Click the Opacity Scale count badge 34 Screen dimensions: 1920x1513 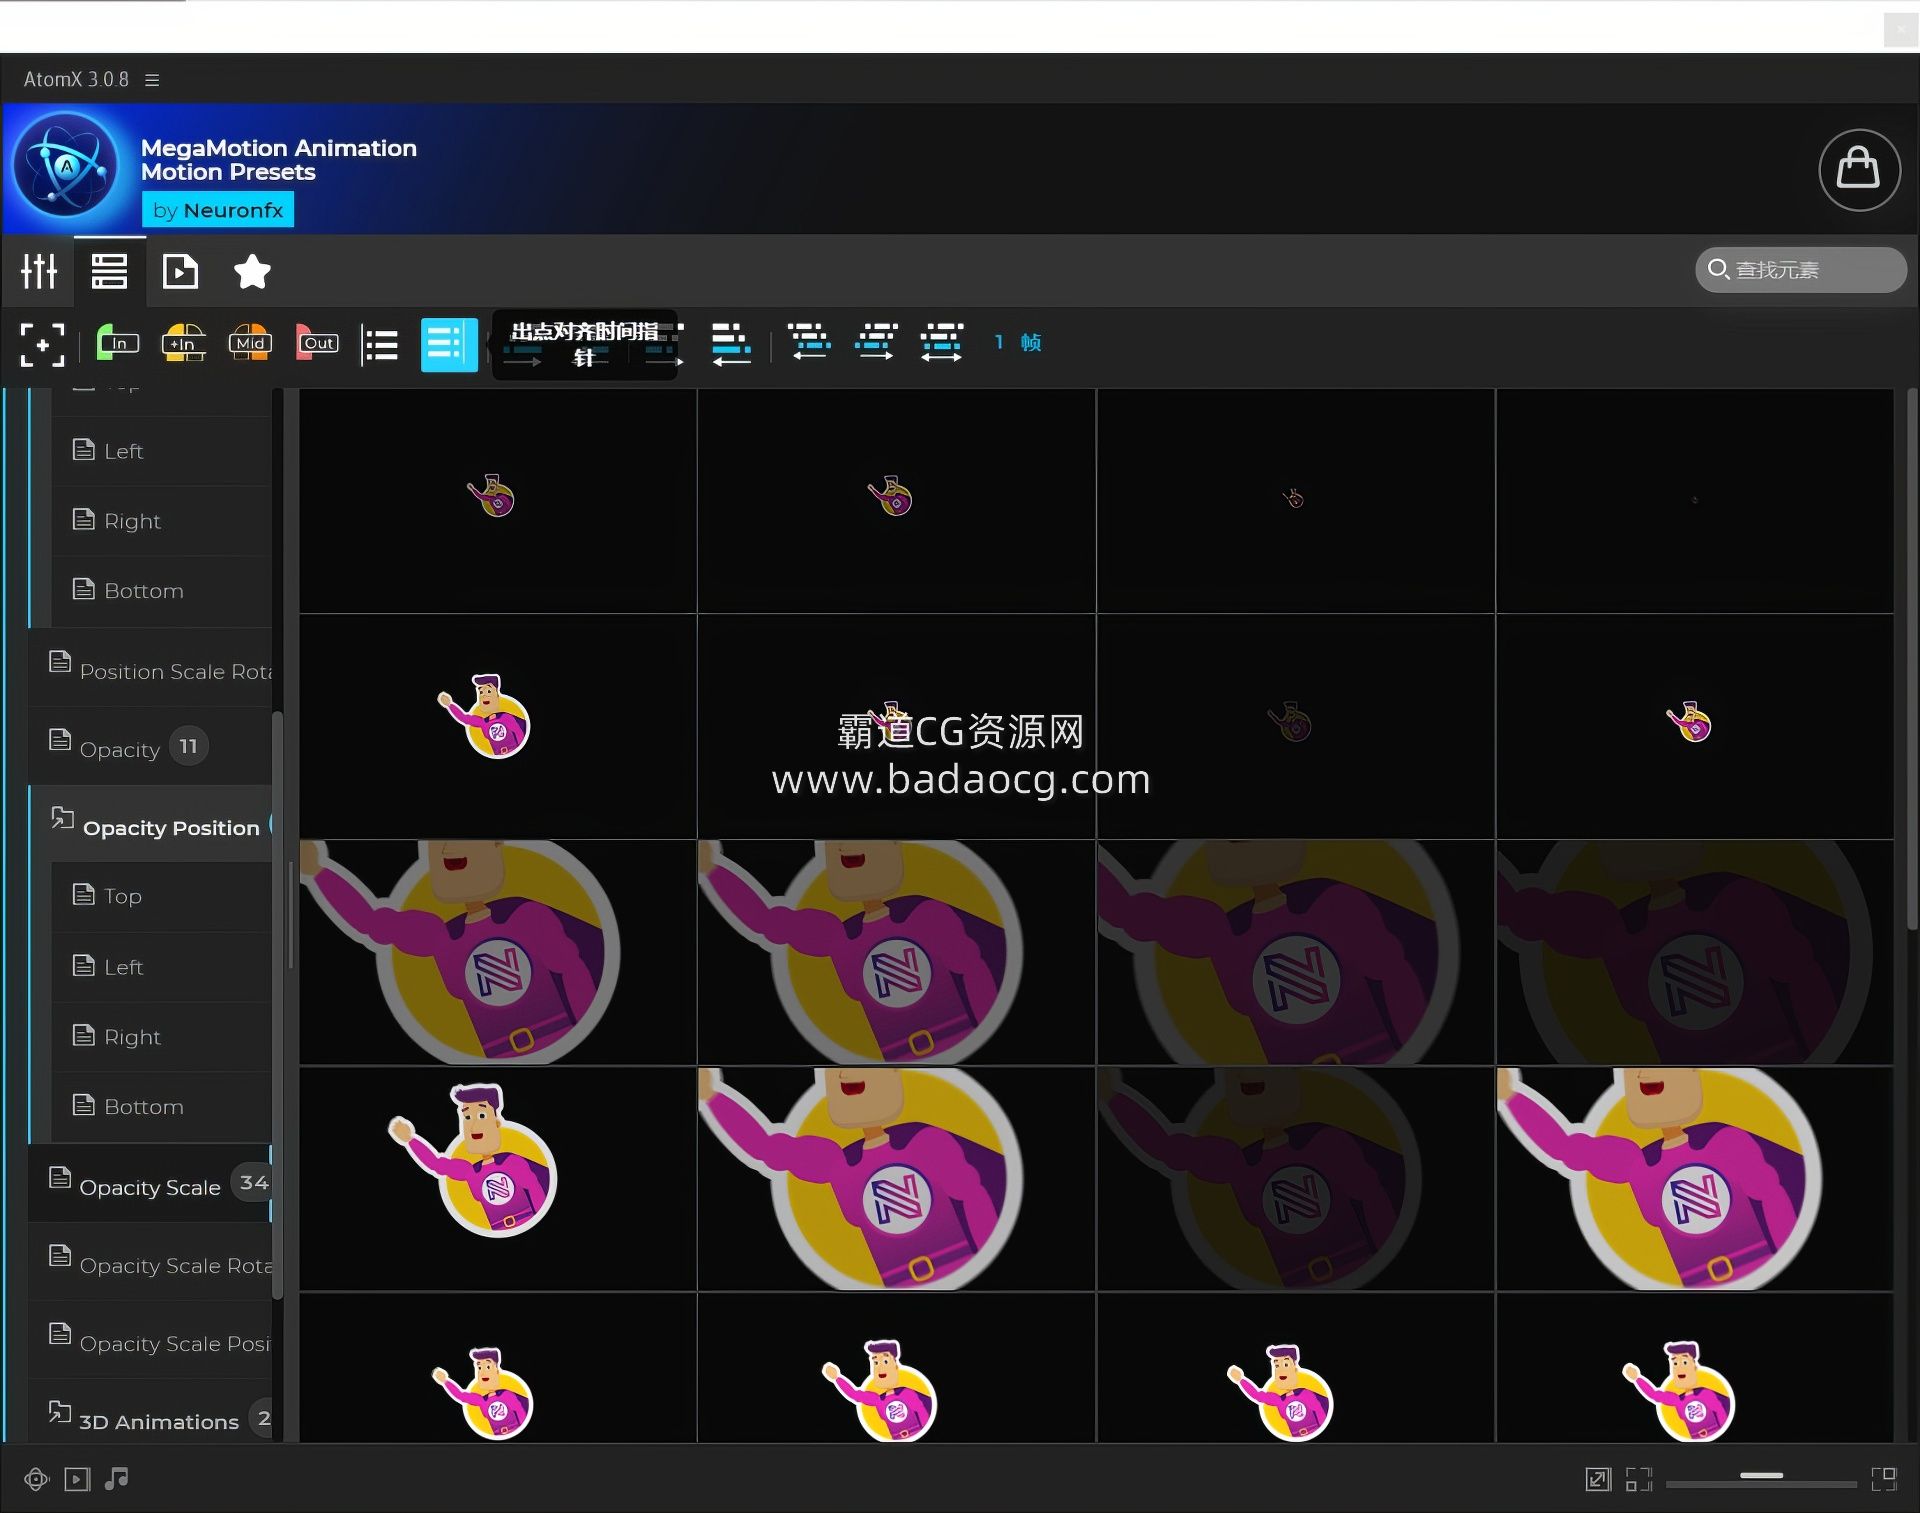pos(252,1182)
